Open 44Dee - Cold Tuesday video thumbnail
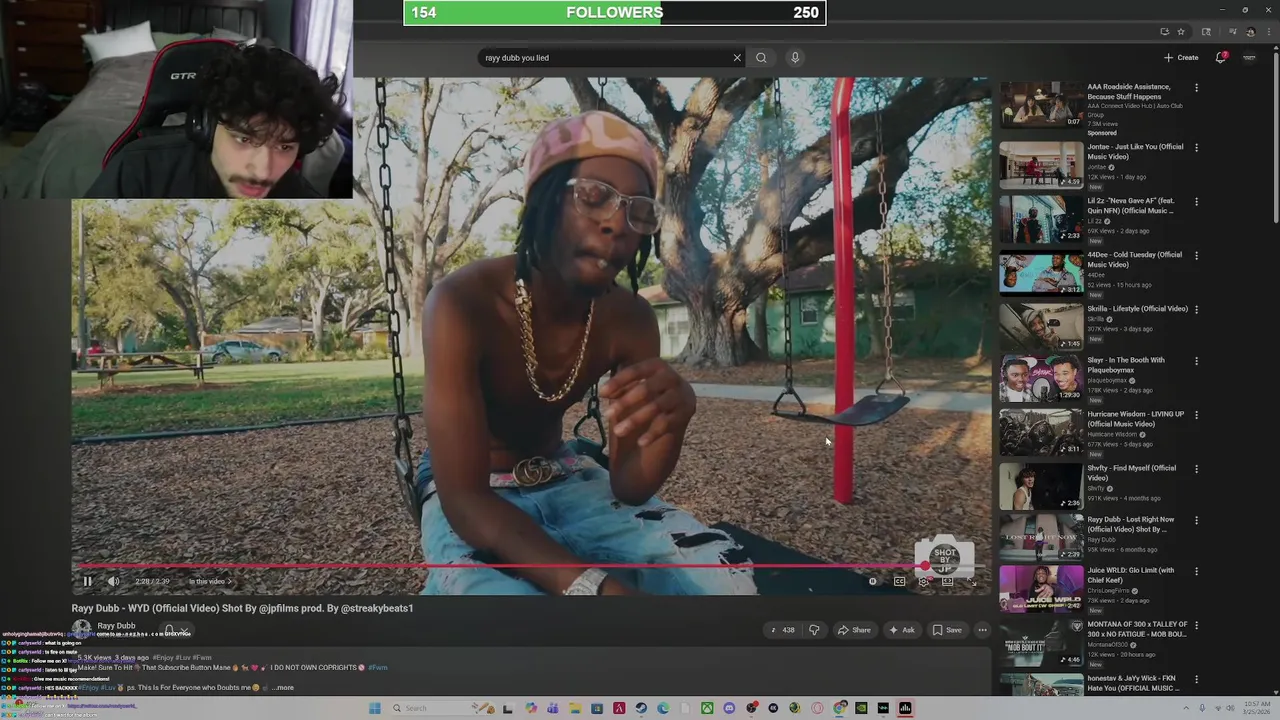The height and width of the screenshot is (720, 1280). coord(1041,273)
